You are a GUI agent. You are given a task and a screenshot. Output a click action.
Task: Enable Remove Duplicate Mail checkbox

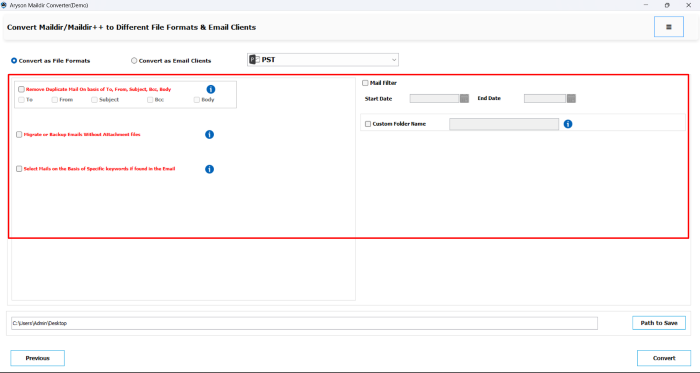21,89
